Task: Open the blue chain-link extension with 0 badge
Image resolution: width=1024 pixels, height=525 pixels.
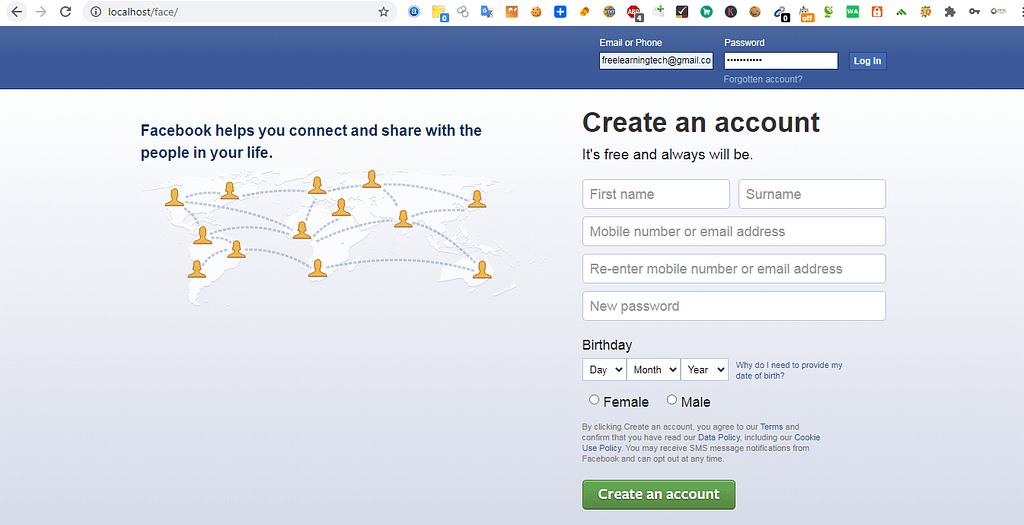Action: pos(780,12)
